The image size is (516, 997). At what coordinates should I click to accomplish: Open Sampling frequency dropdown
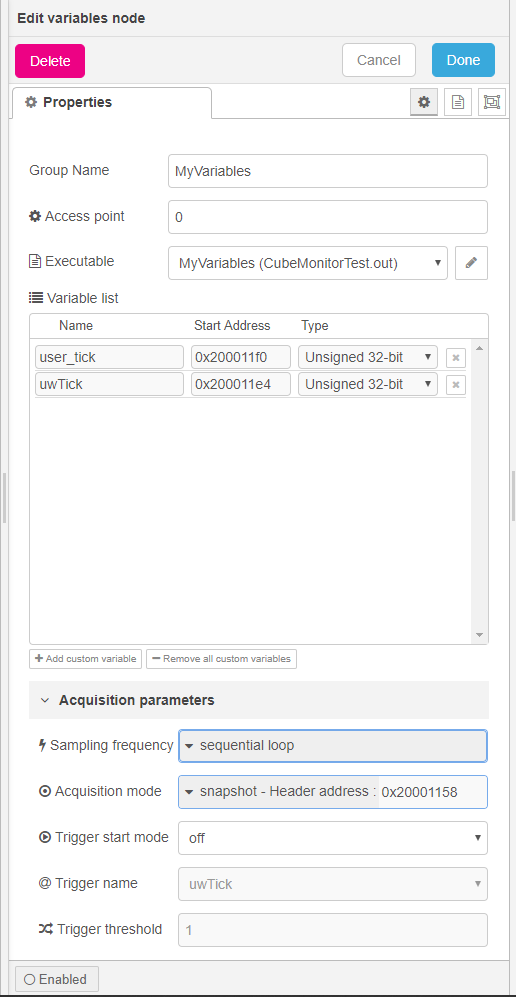[x=333, y=745]
